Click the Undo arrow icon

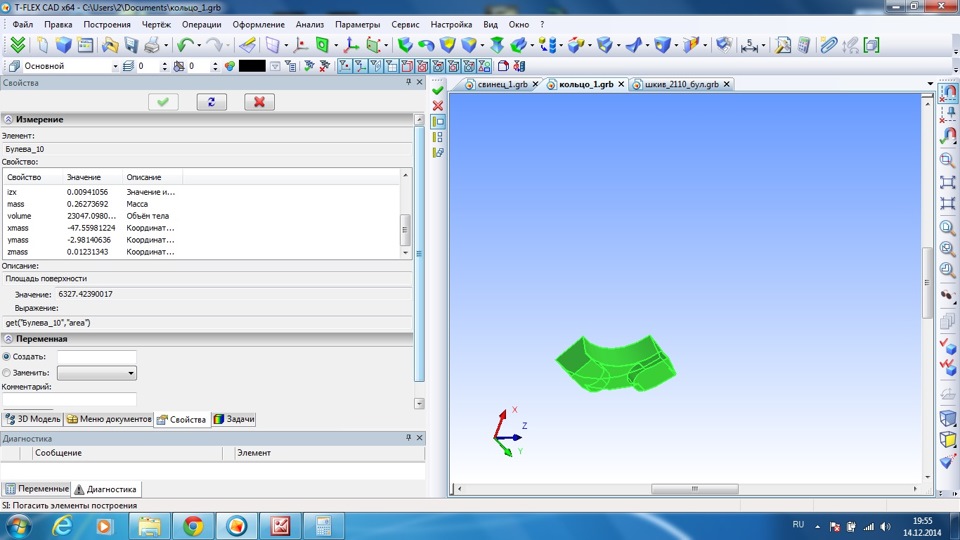184,45
